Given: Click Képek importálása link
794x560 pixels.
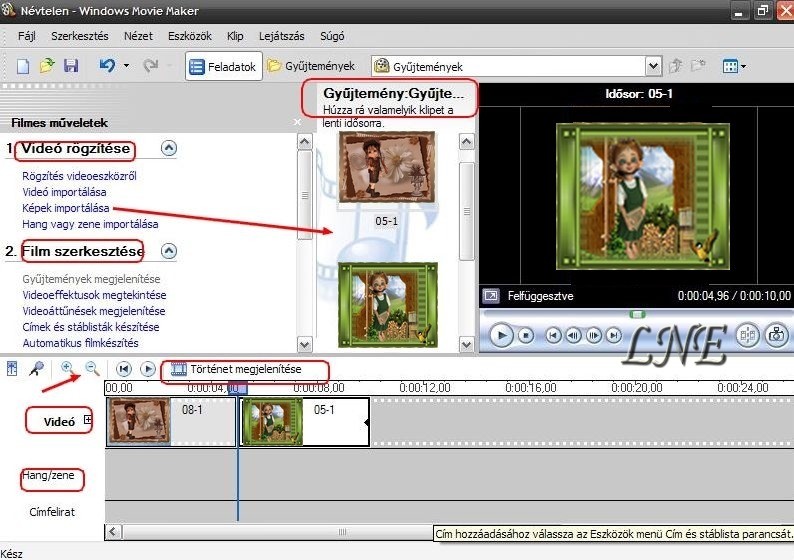Looking at the screenshot, I should (x=65, y=208).
